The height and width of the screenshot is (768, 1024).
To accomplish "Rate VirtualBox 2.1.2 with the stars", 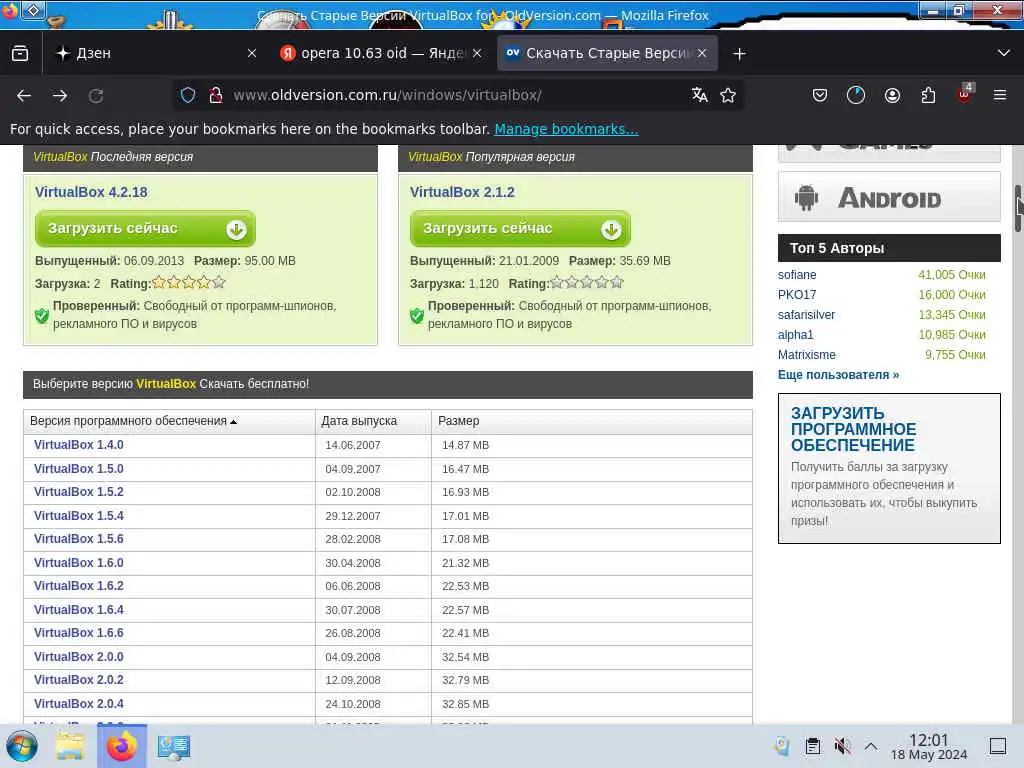I will pos(586,283).
